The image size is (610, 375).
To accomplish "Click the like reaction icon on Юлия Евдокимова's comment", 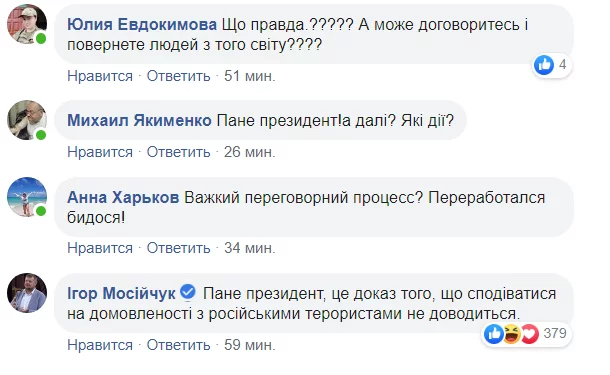I will (544, 65).
